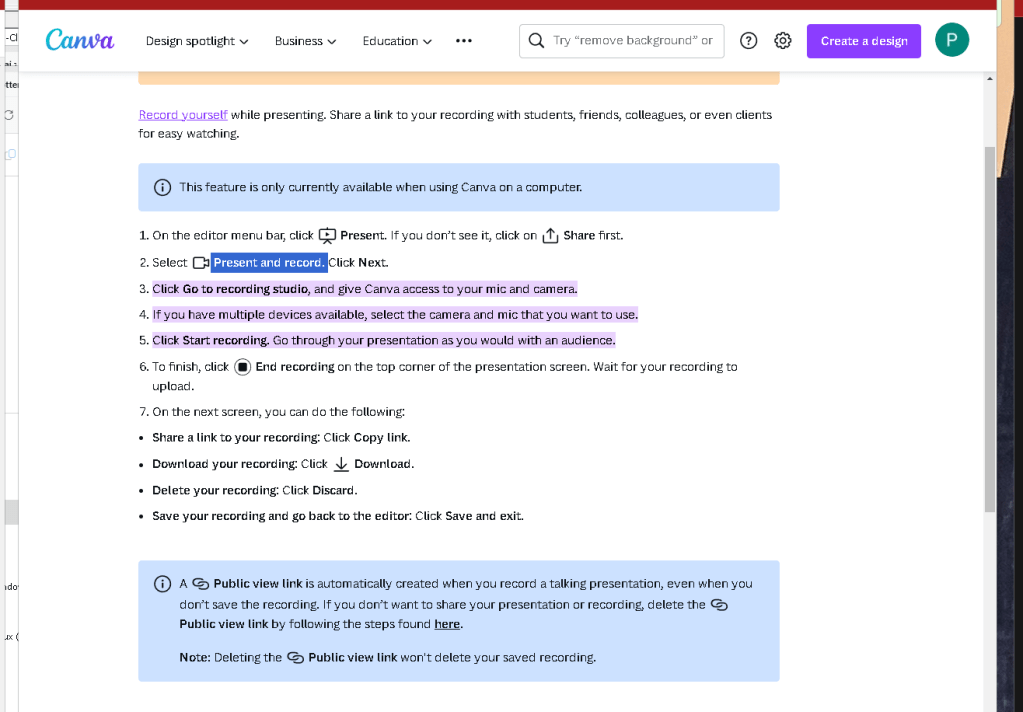Screen dimensions: 1023x712
Task: Click 'Go to recording studio' text in step 3
Action: coord(245,288)
